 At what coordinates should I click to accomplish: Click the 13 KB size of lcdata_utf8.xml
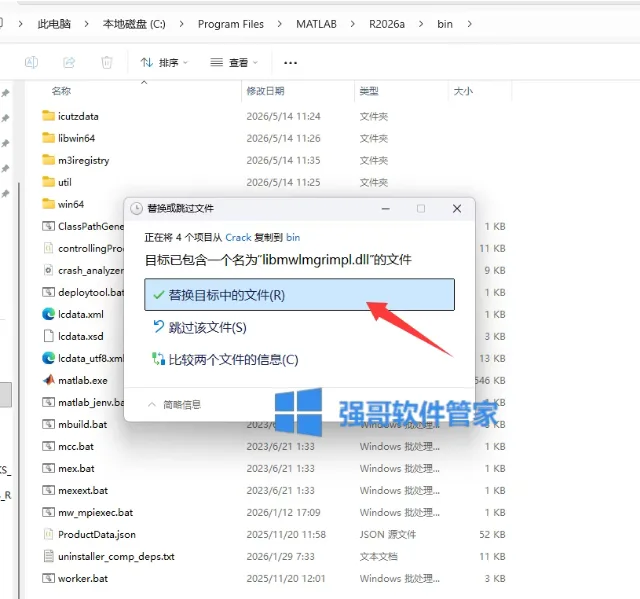[x=492, y=358]
